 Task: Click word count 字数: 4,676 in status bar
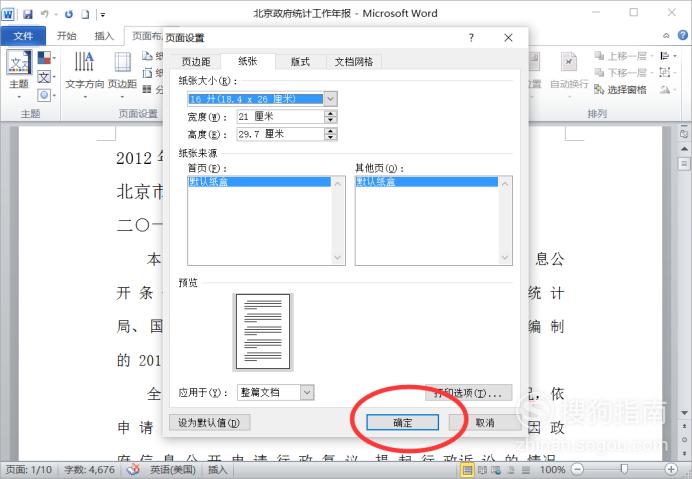point(90,470)
